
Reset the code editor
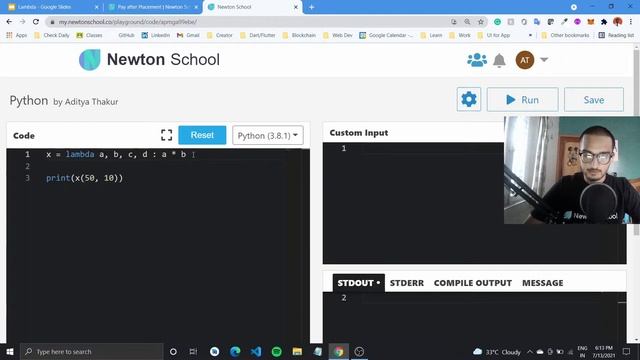(202, 135)
